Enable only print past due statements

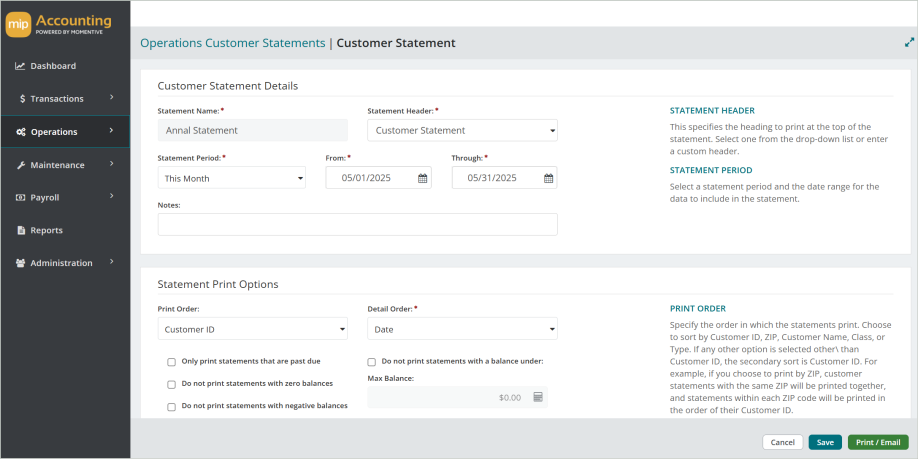tap(172, 362)
